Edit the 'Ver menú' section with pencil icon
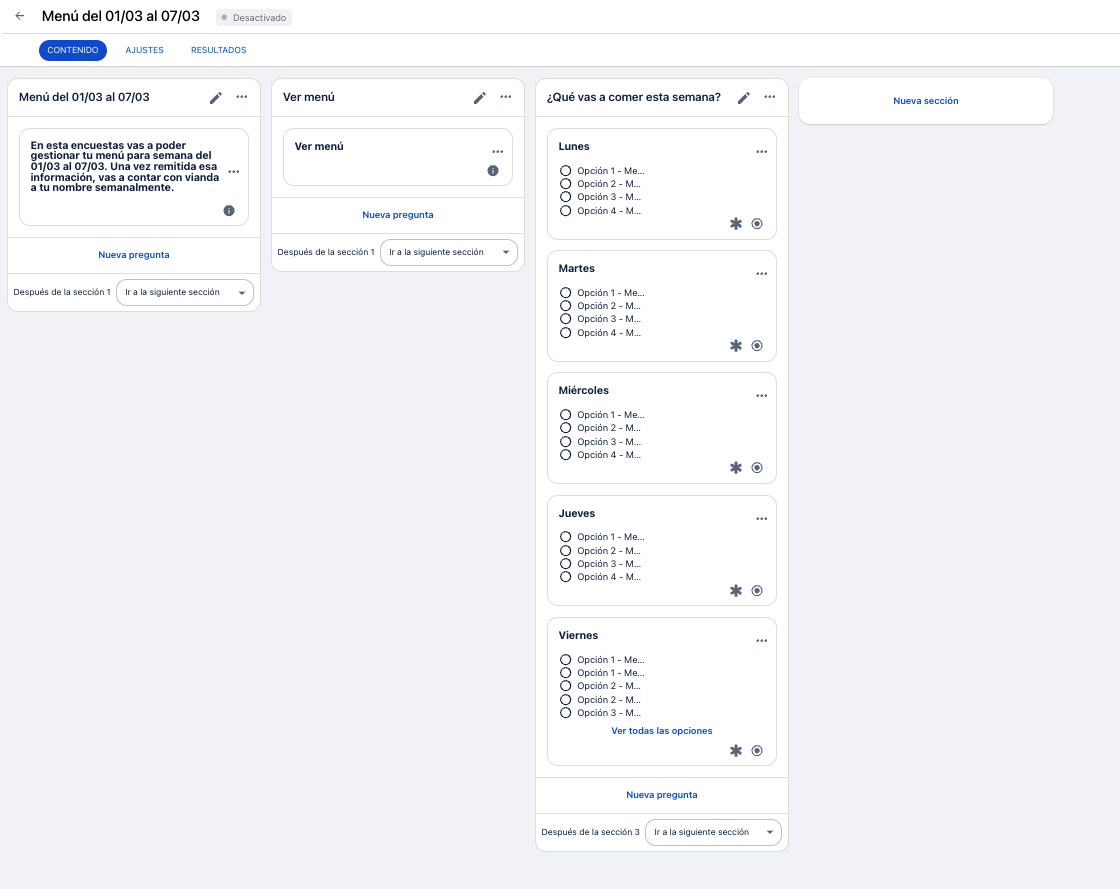Image resolution: width=1120 pixels, height=889 pixels. 480,97
